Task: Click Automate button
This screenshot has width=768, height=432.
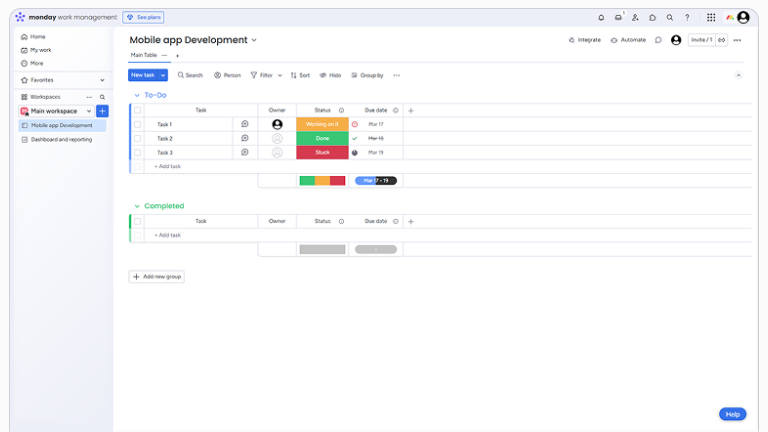Action: click(x=628, y=40)
